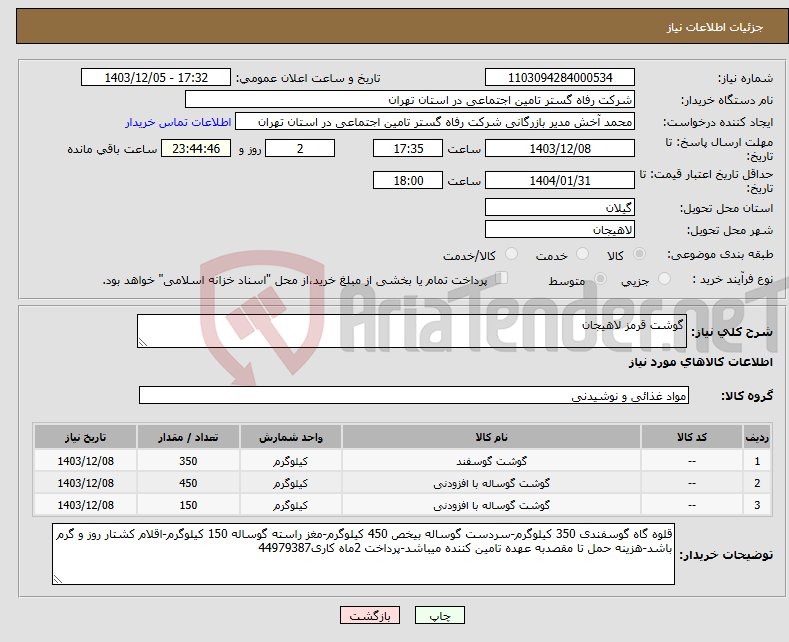Select the جزیی purchase type radio
The width and height of the screenshot is (789, 642).
(664, 278)
